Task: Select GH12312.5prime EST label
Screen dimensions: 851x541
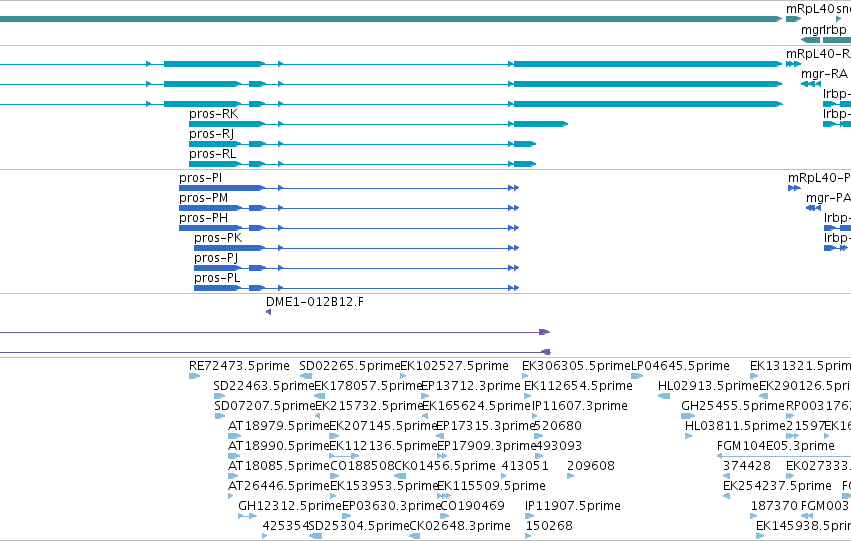Action: point(290,507)
